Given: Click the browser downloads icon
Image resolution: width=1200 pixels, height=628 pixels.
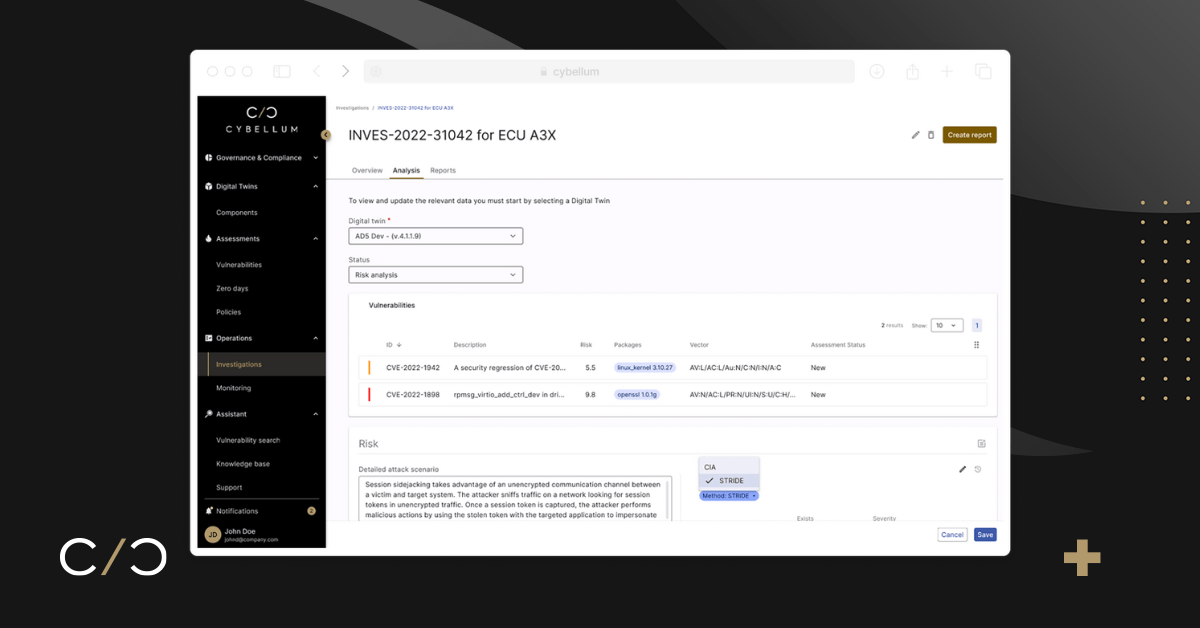Looking at the screenshot, I should pos(877,71).
